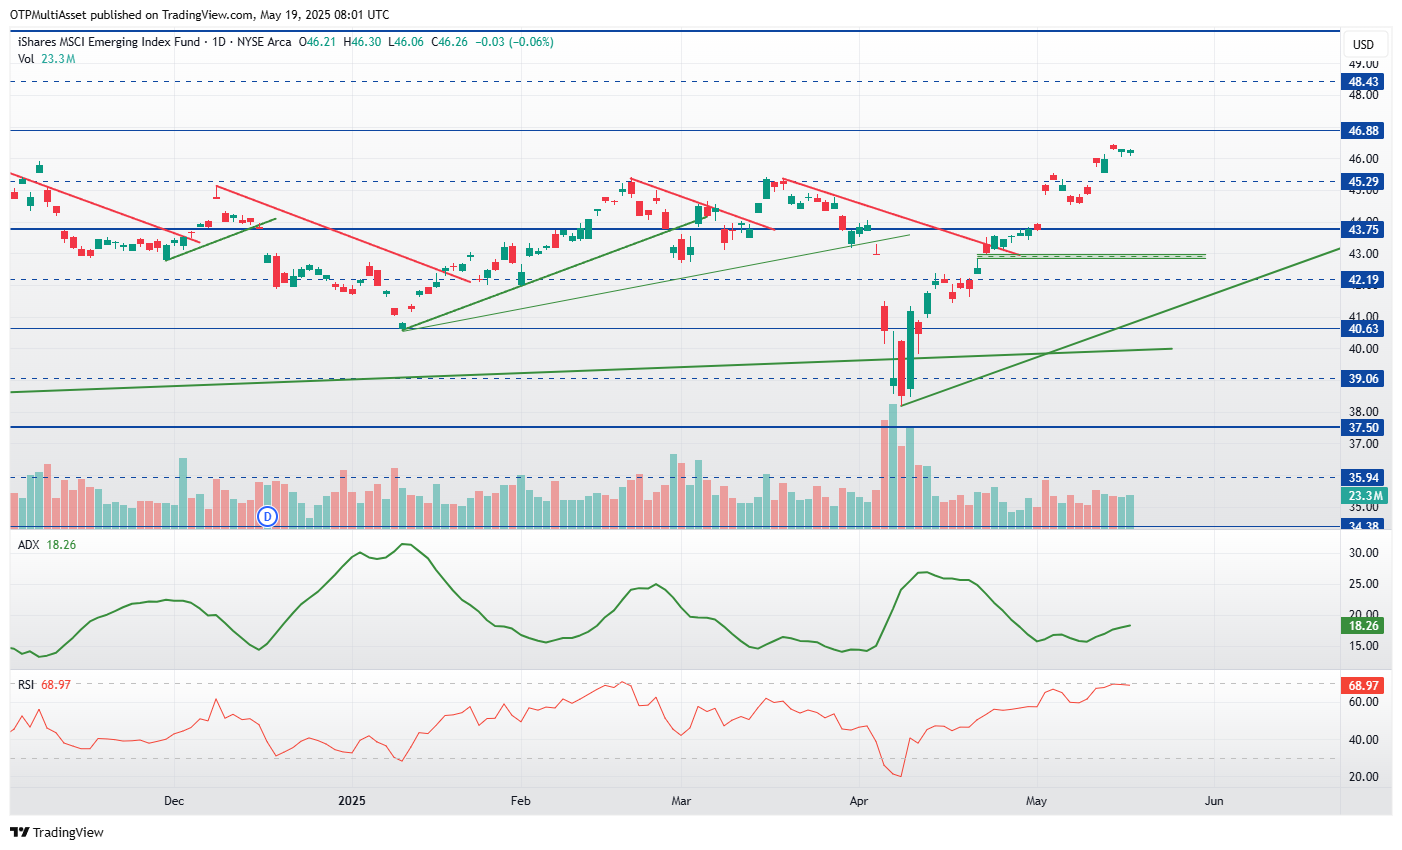Click the 39.06 price label

[x=1364, y=379]
